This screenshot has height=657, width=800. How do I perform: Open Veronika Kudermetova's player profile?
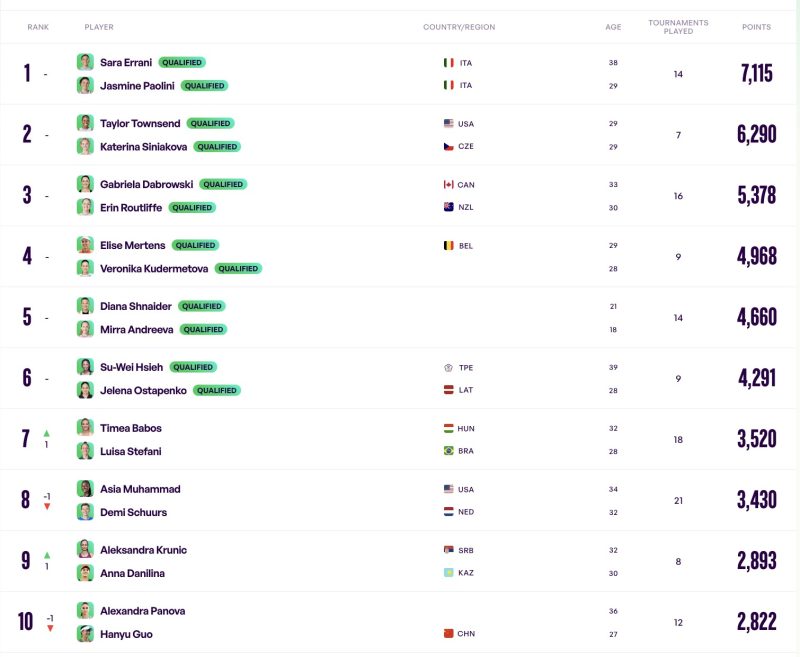[x=155, y=268]
